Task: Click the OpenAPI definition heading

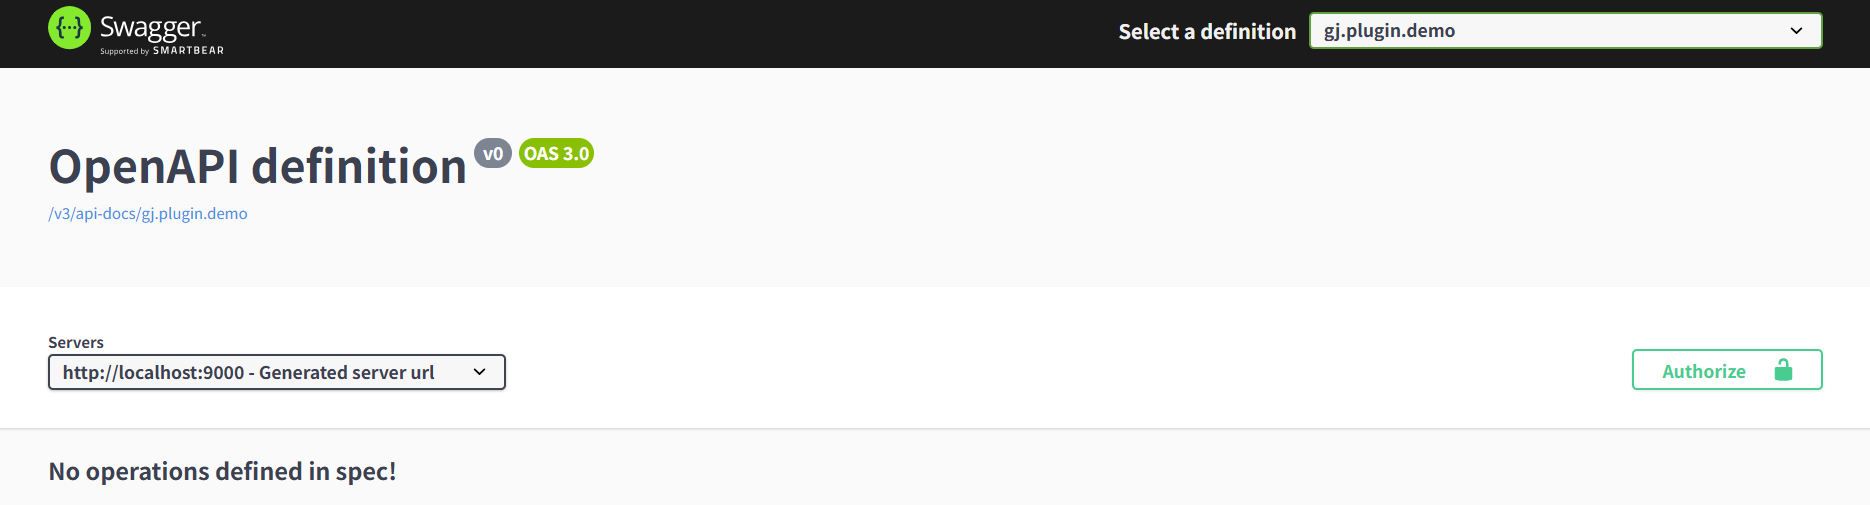Action: pyautogui.click(x=257, y=166)
